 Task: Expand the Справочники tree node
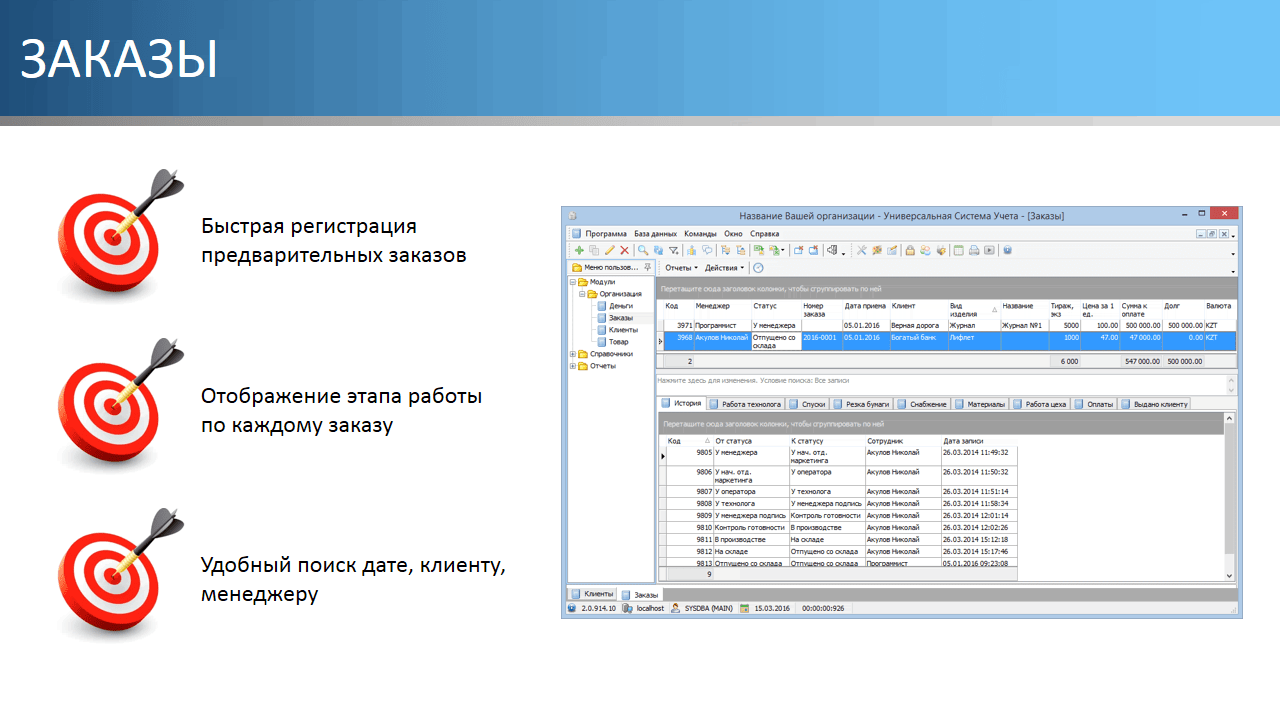coord(574,354)
